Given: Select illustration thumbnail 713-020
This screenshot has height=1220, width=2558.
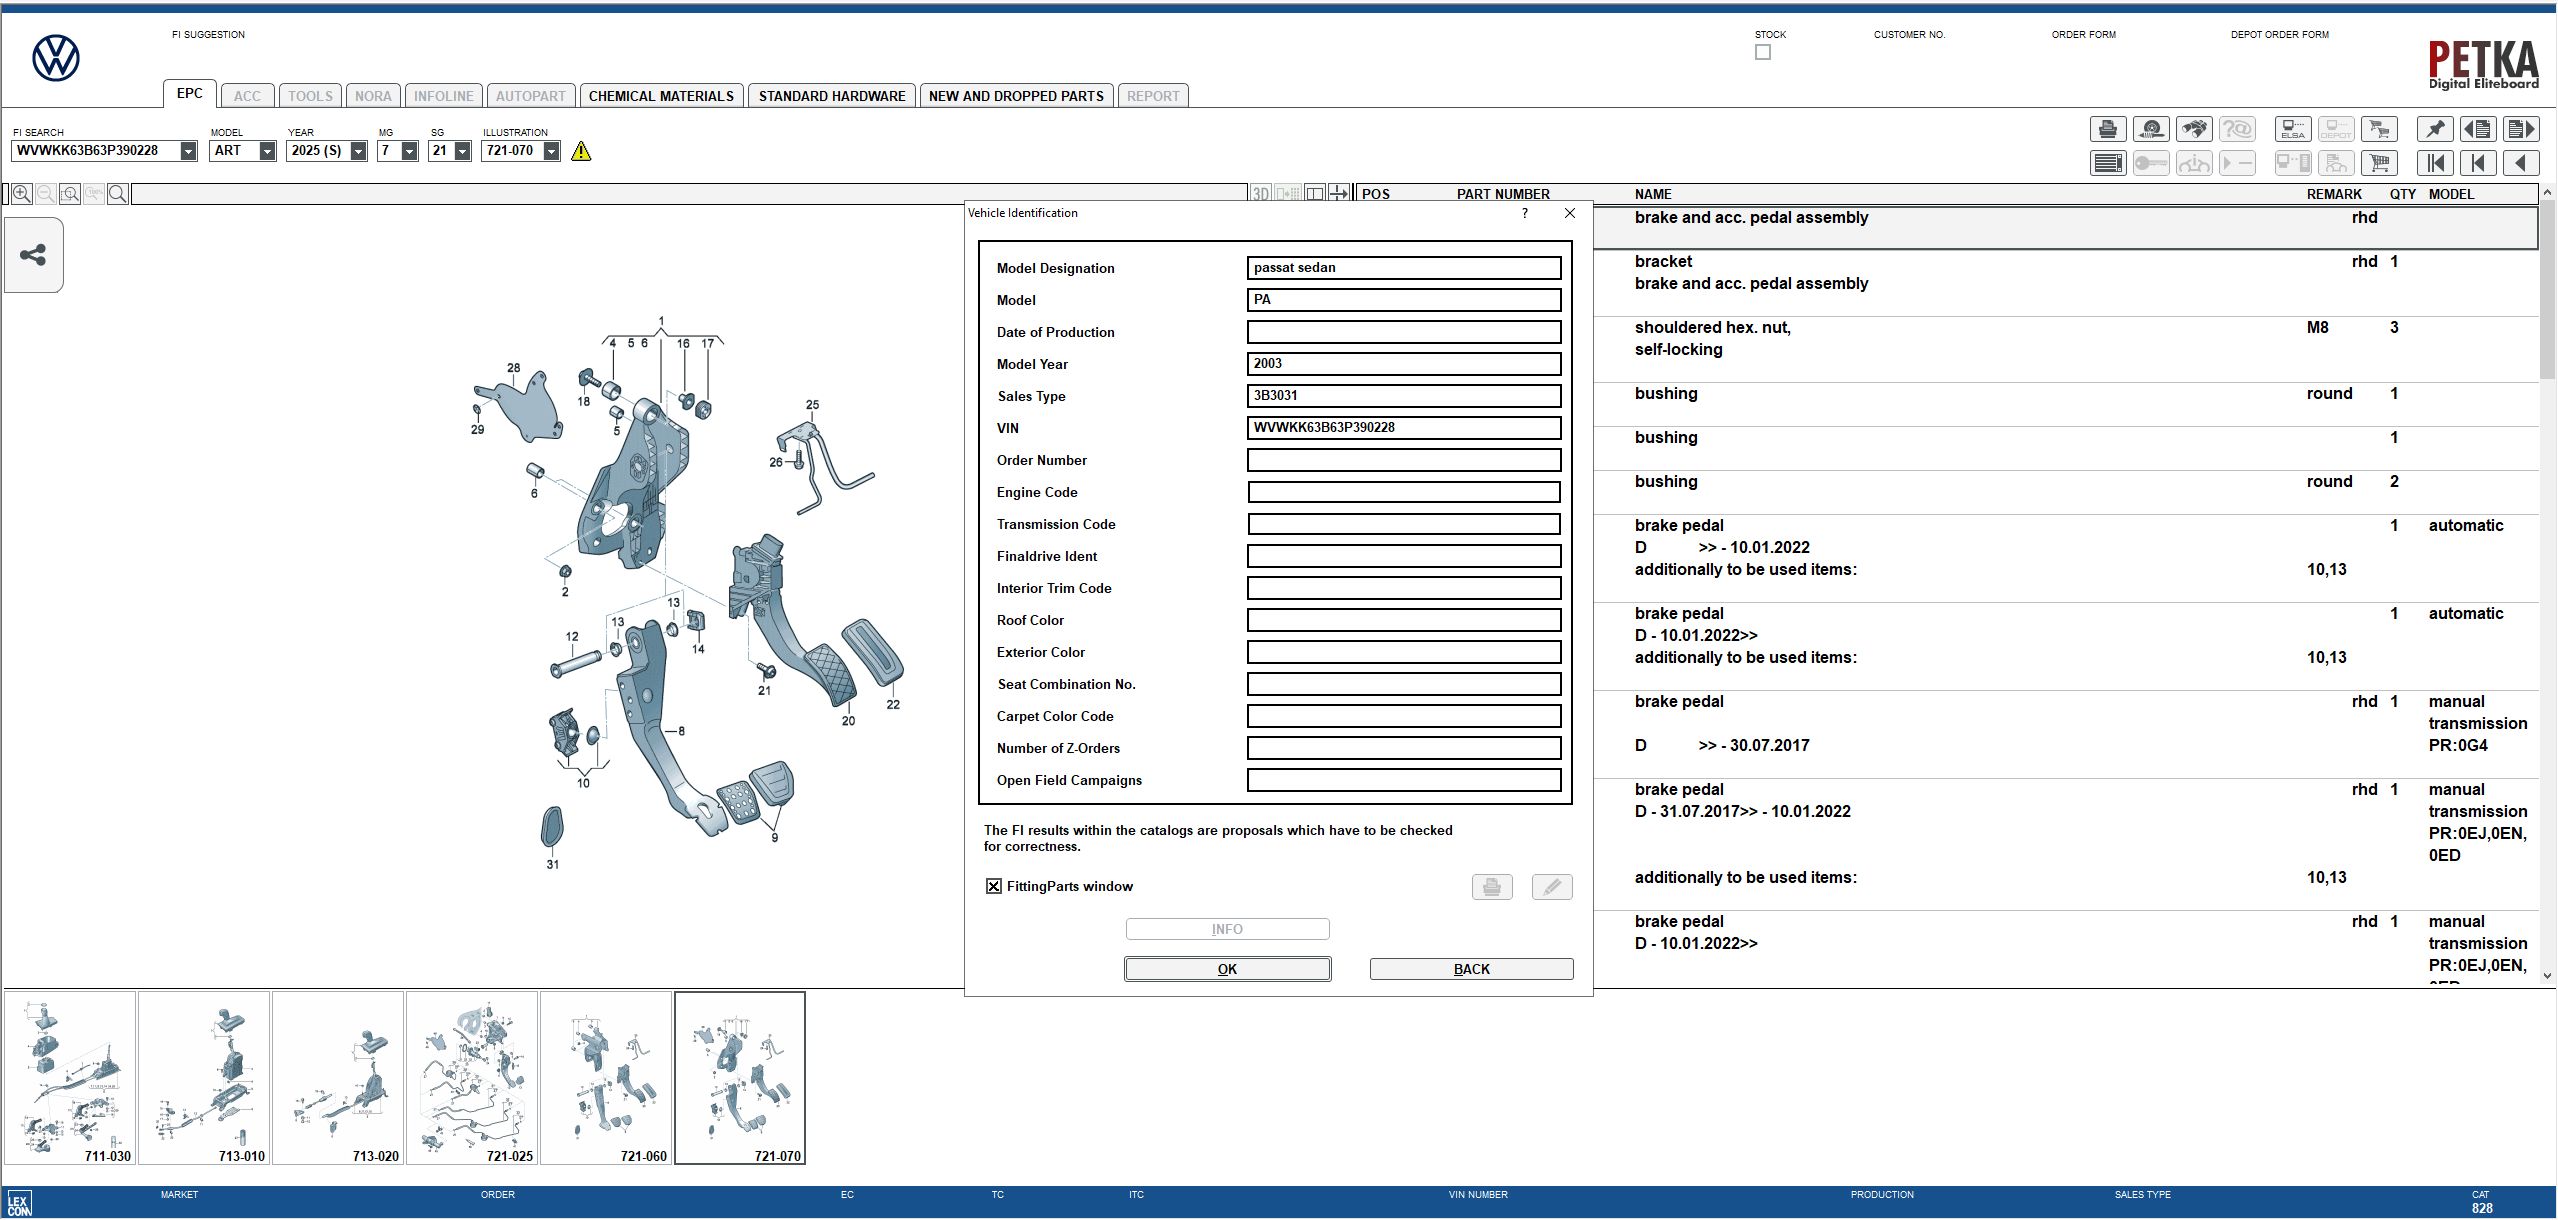Looking at the screenshot, I should [338, 1078].
